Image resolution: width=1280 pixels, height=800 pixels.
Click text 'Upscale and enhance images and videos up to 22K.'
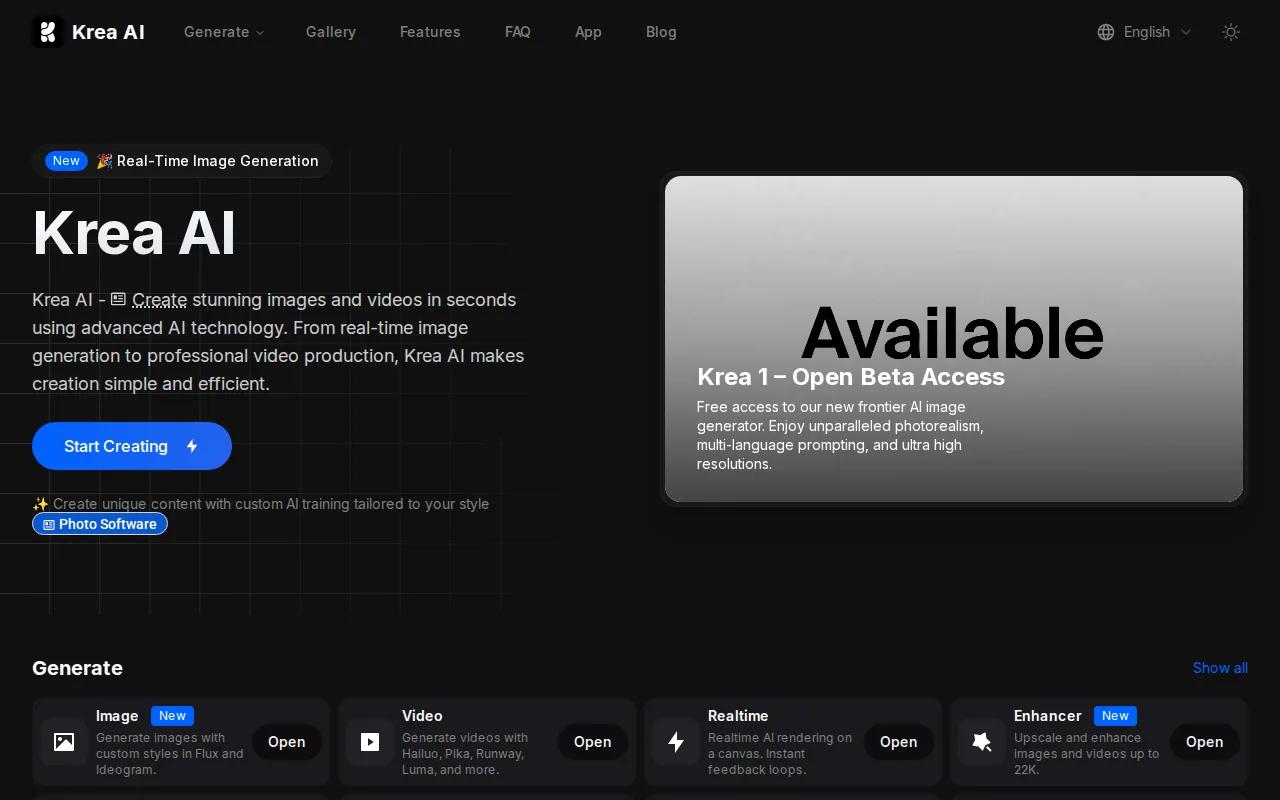(x=1087, y=754)
